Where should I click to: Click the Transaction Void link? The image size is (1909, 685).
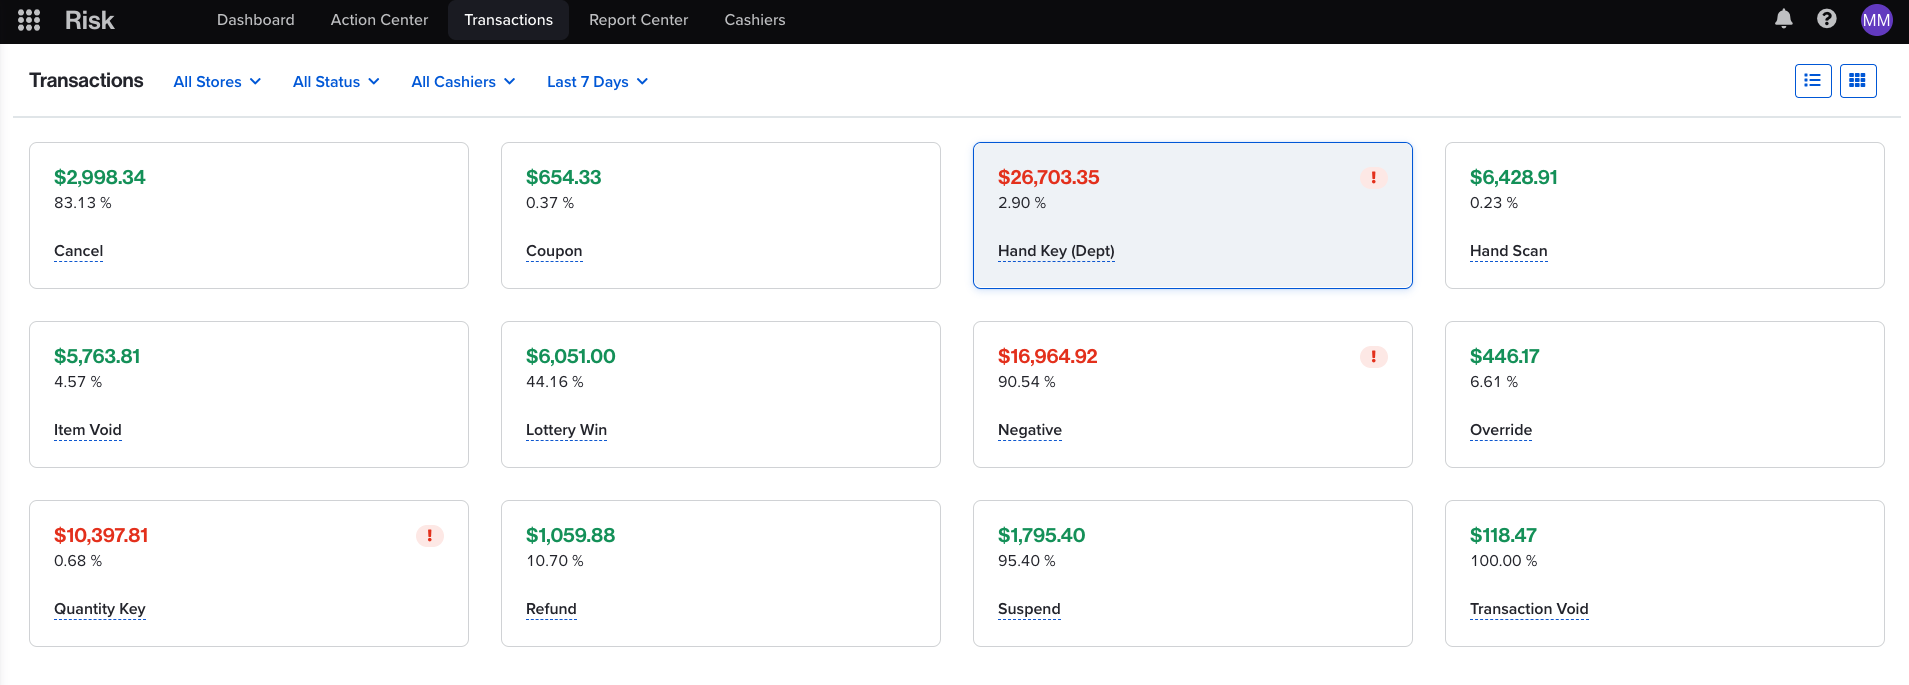click(1528, 609)
